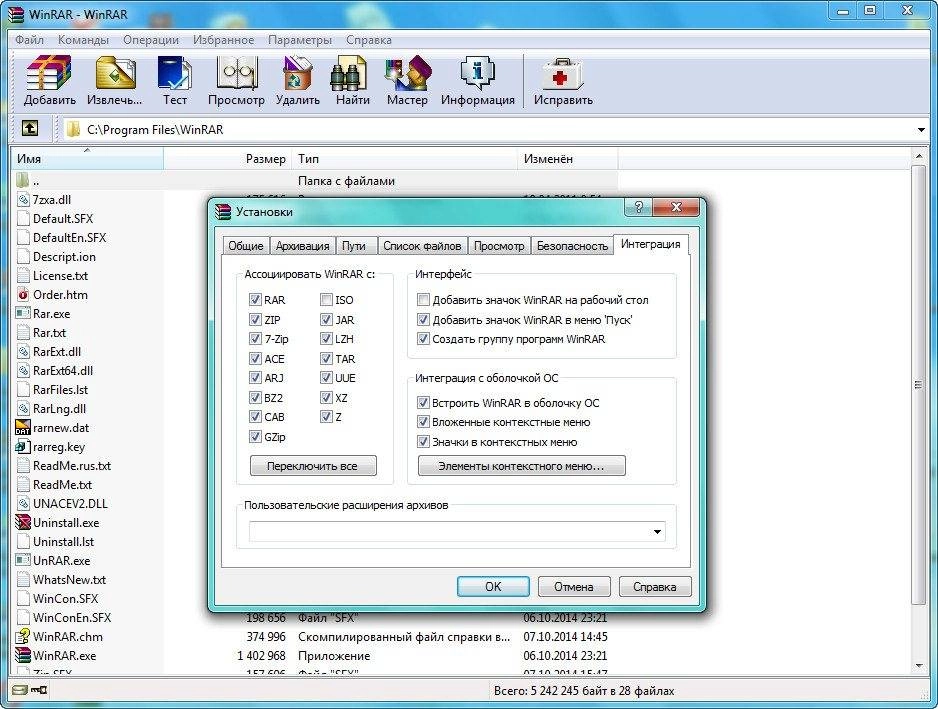Click Элементы контекстного меню button
The image size is (938, 709).
pyautogui.click(x=521, y=465)
